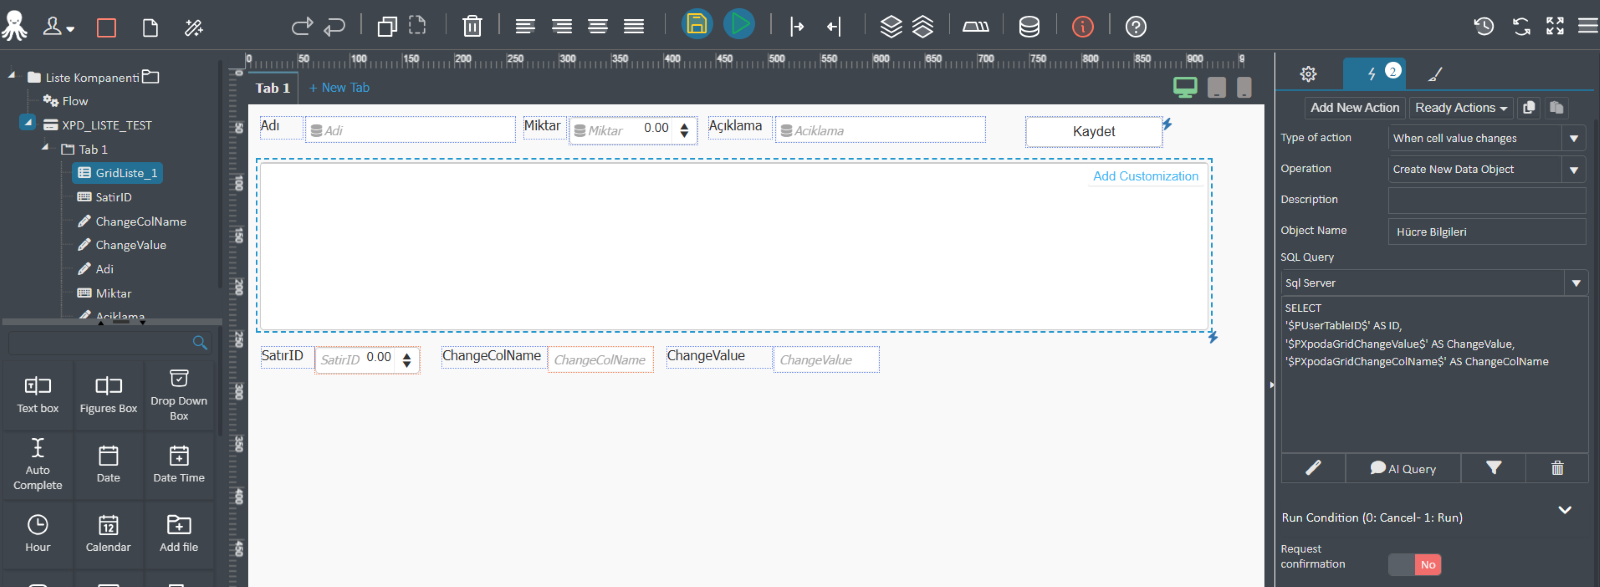
Task: Click the align-to-left-edge icon
Action: click(797, 27)
